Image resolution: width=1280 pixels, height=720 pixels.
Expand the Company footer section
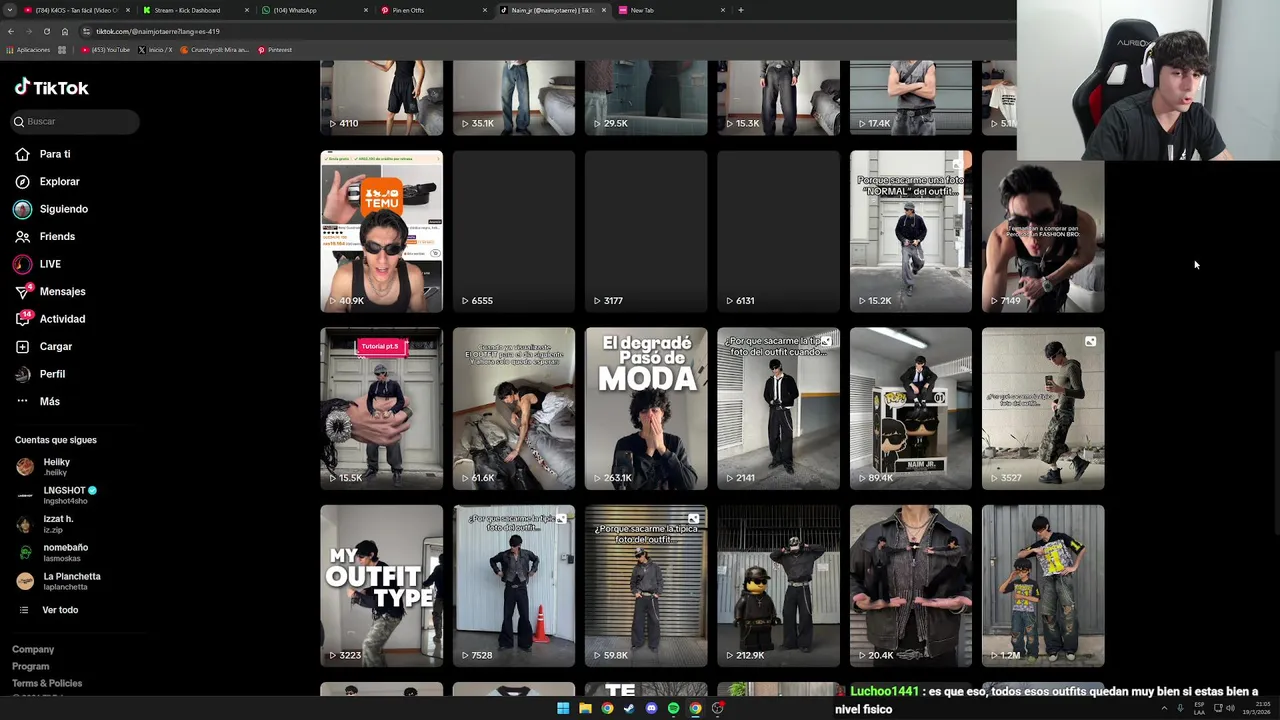pyautogui.click(x=33, y=649)
